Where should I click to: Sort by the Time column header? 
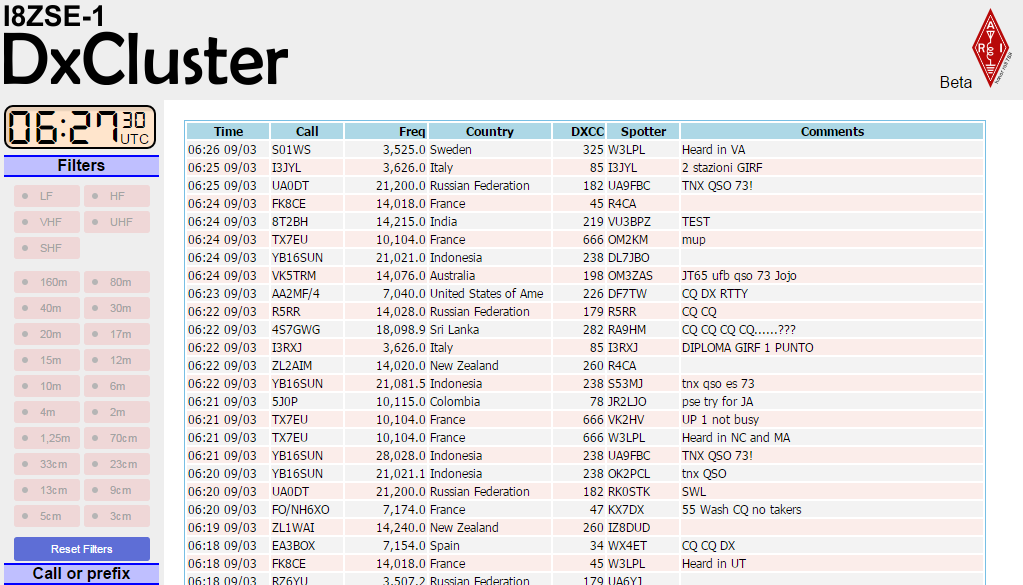228,131
